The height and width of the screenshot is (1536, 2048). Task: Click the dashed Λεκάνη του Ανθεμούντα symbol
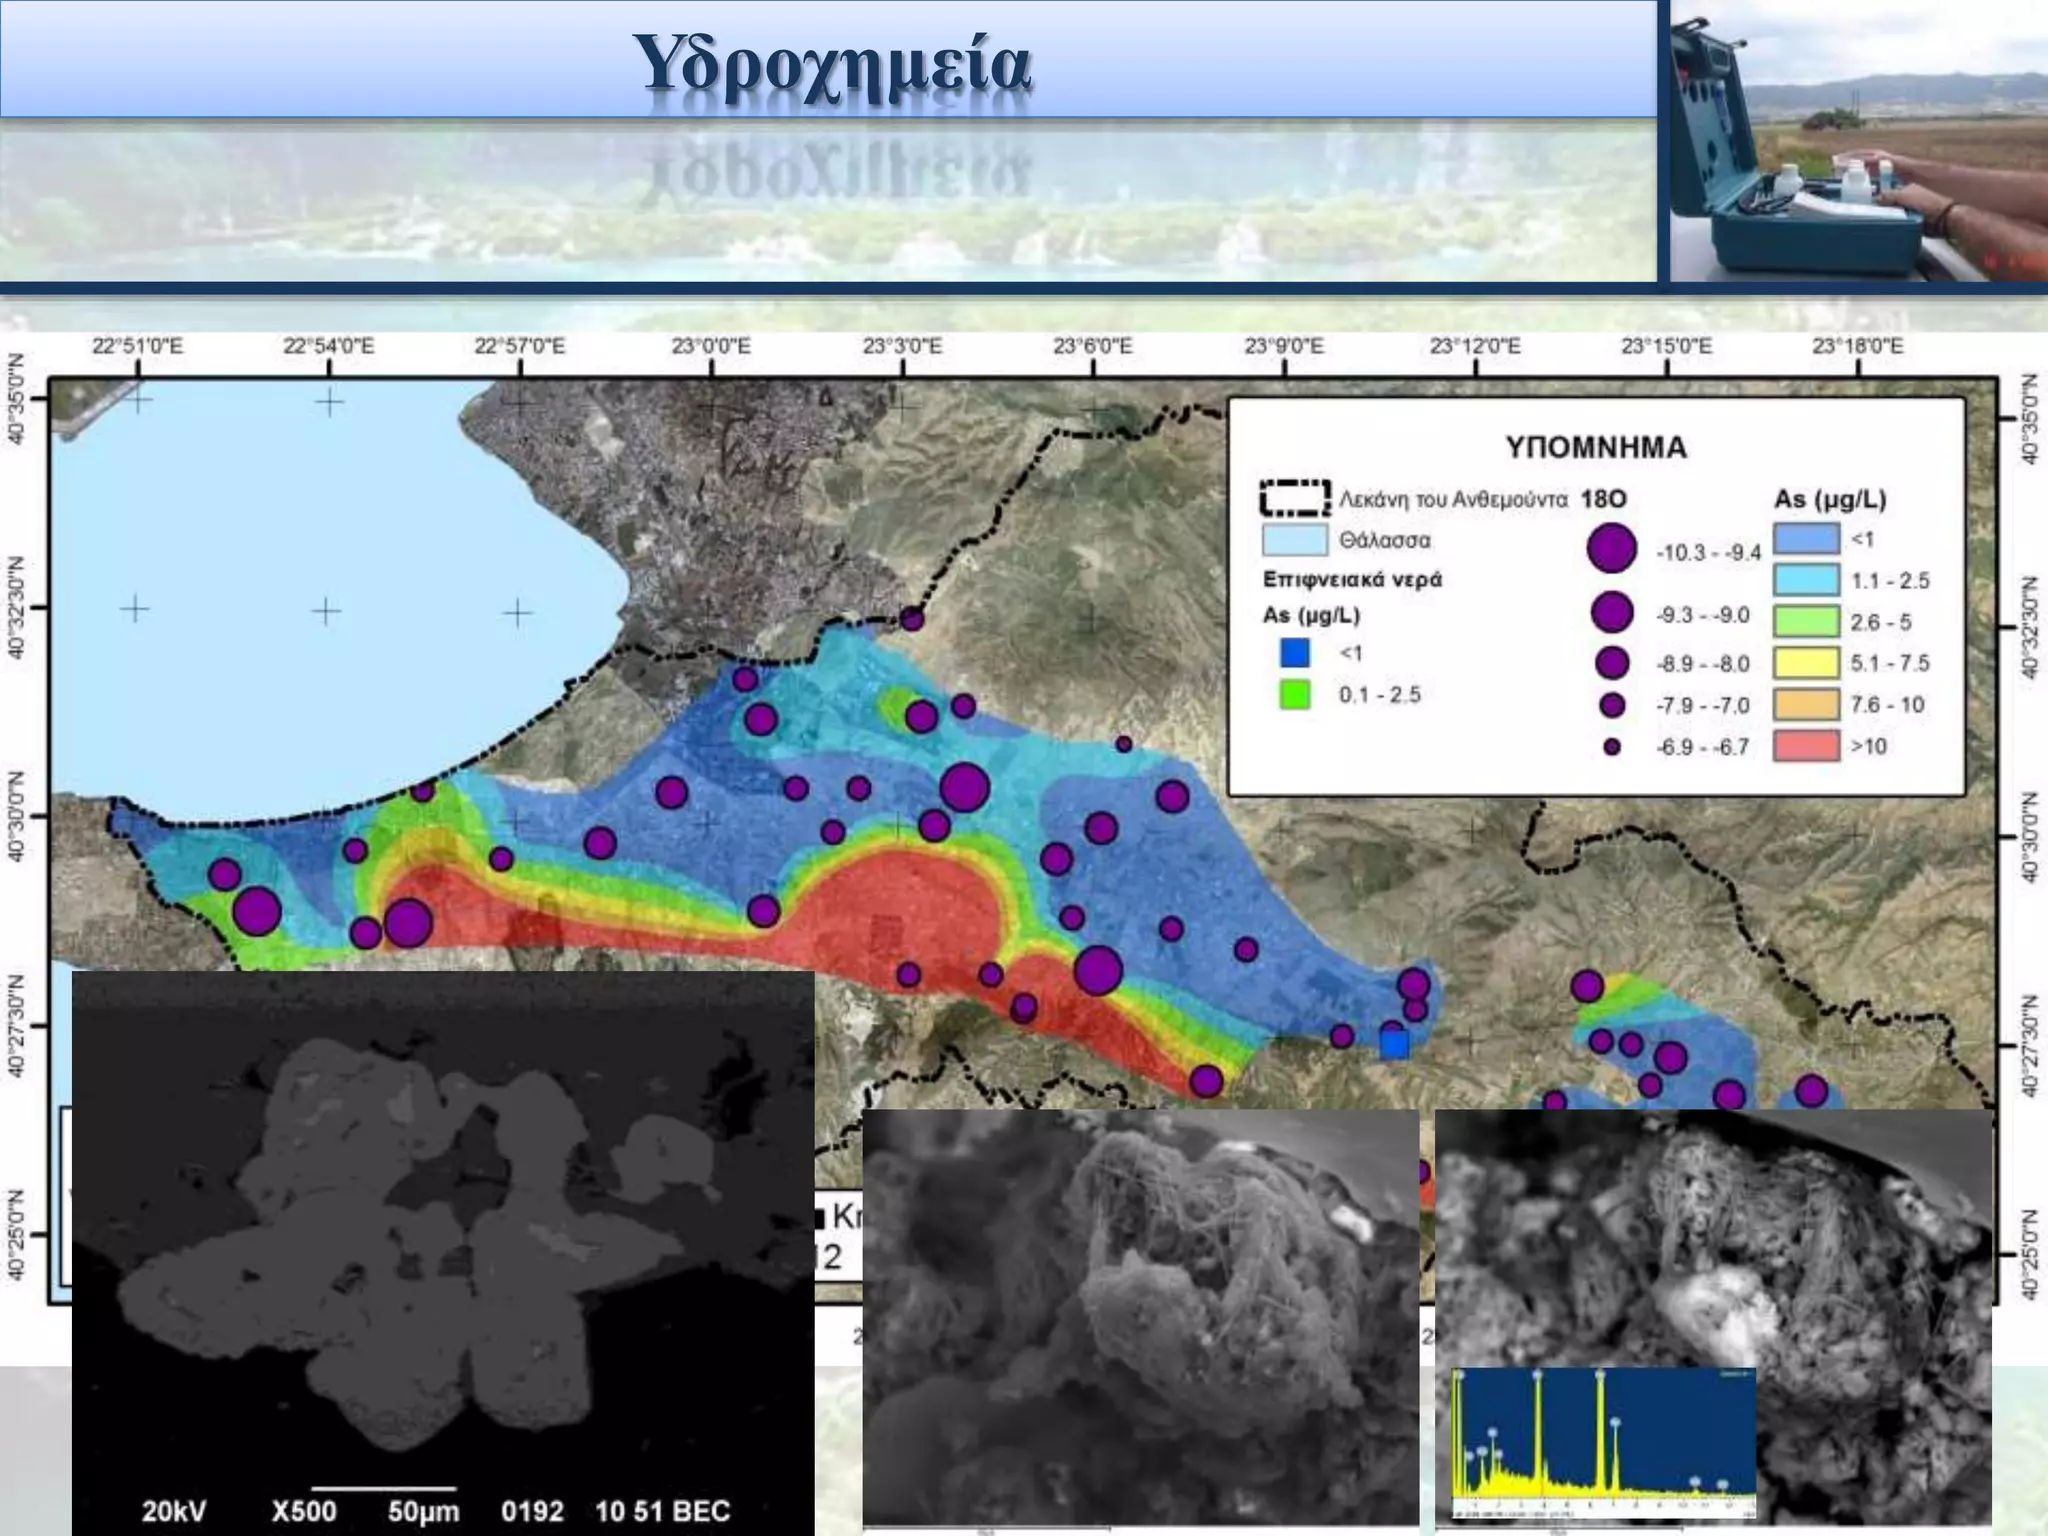pos(1294,498)
